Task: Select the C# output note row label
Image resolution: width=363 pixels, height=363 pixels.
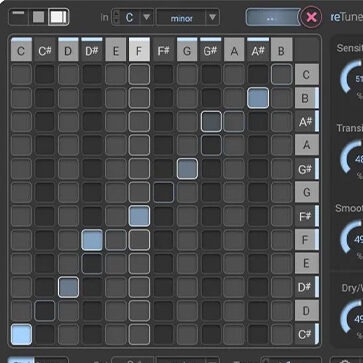Action: click(x=307, y=334)
